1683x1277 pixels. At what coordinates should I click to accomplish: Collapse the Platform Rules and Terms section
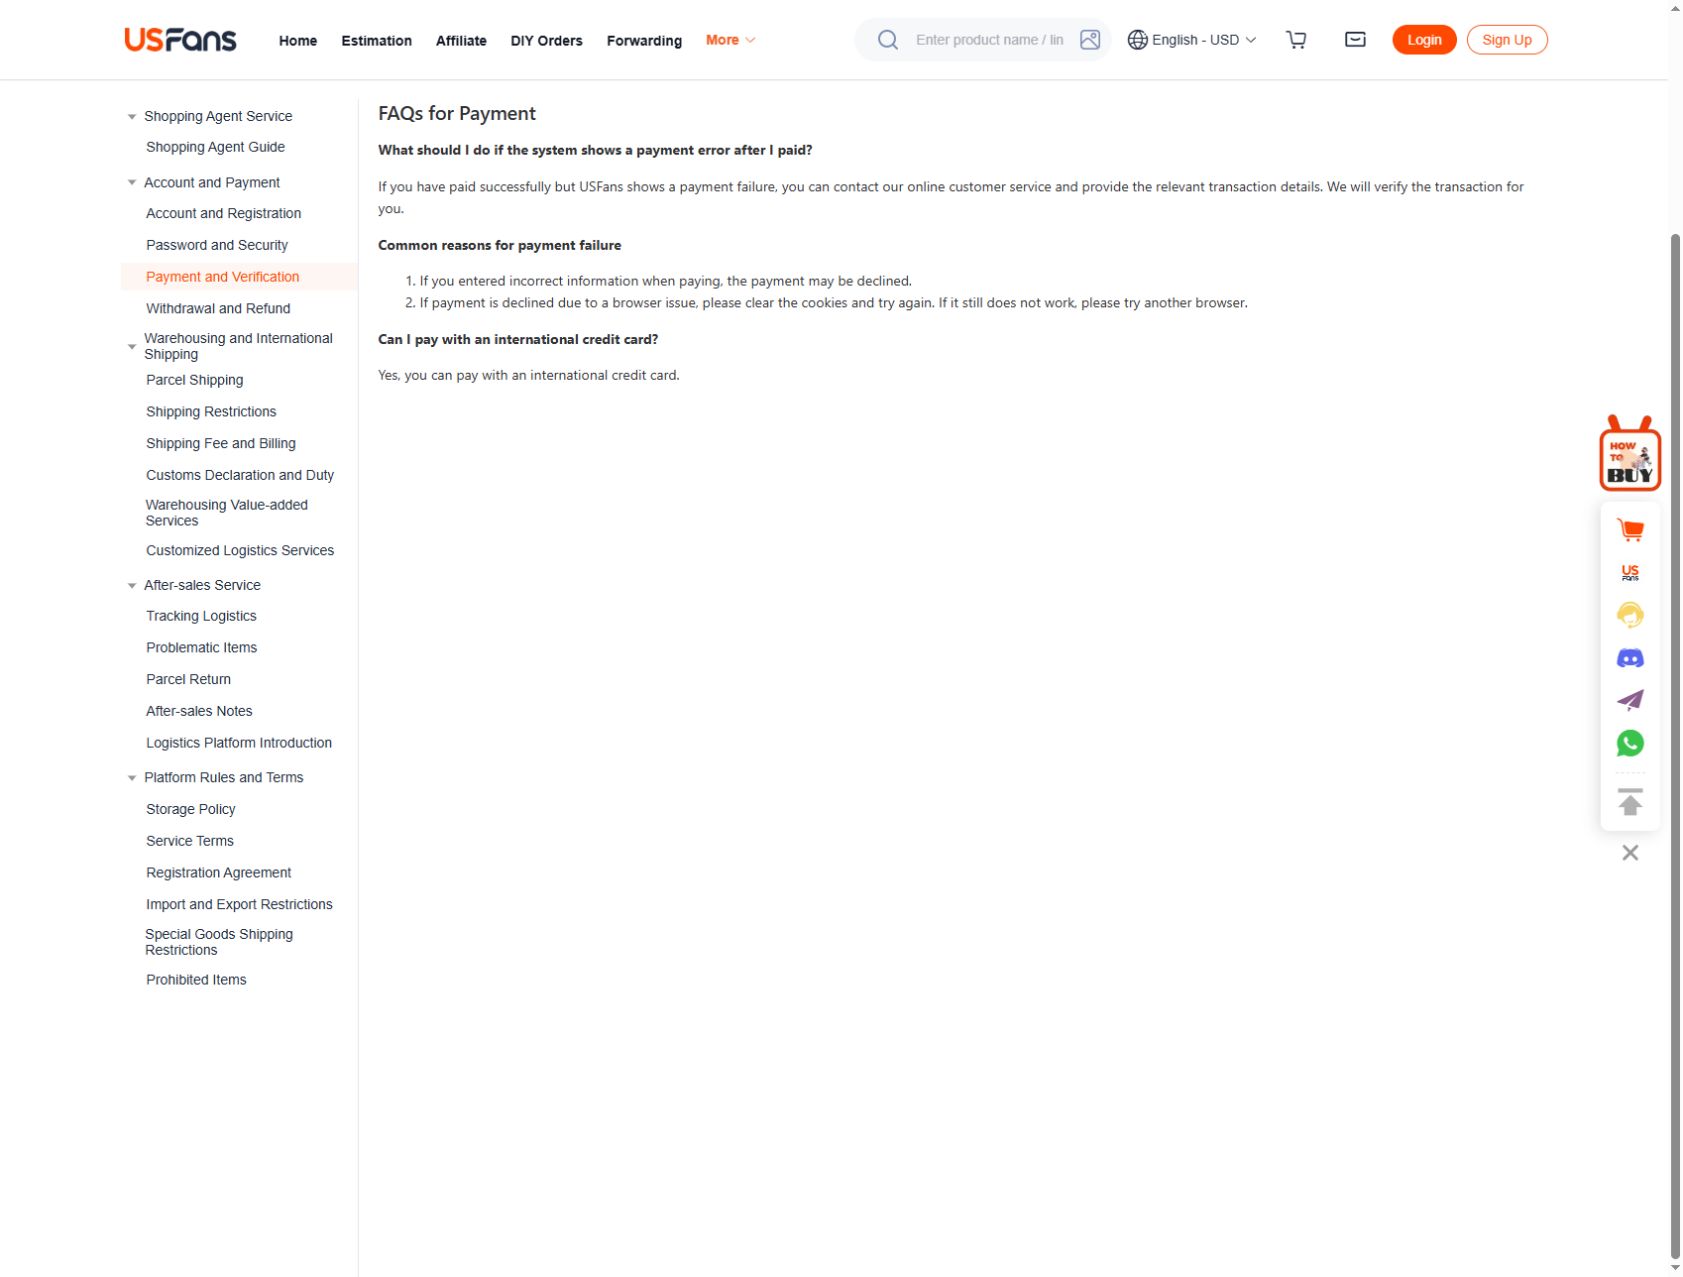coord(132,778)
